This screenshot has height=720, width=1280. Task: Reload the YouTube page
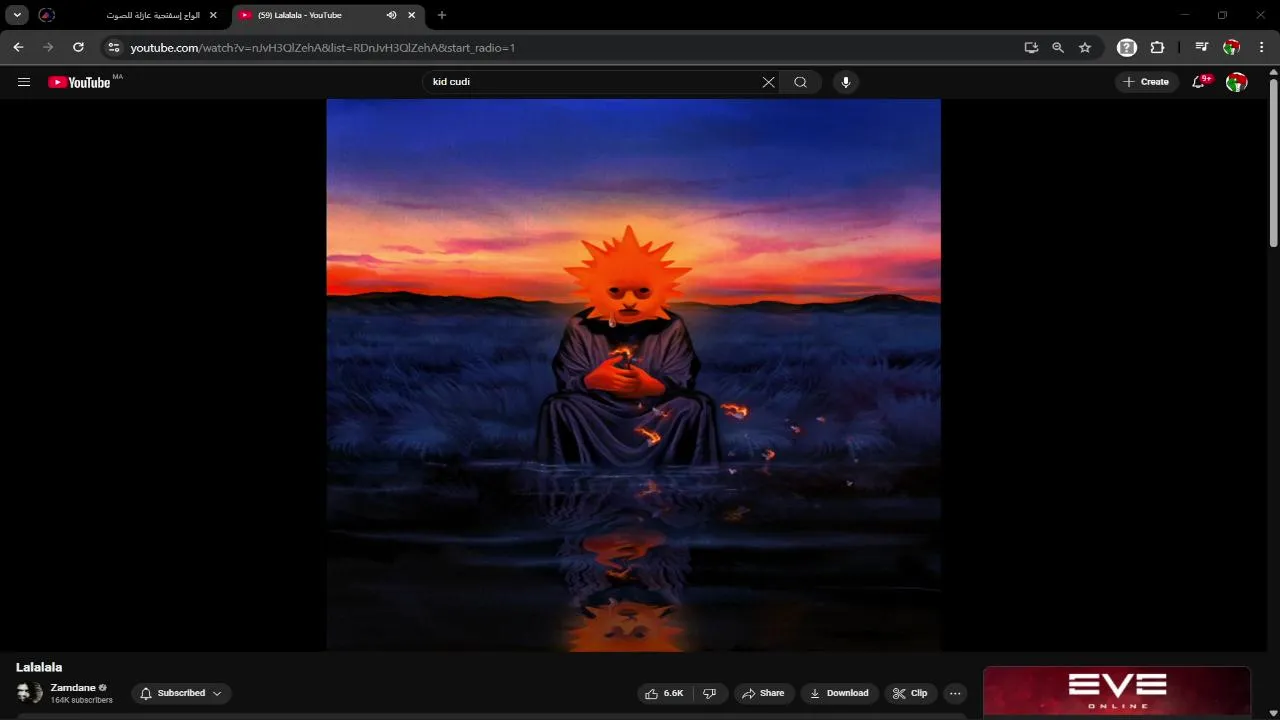78,47
